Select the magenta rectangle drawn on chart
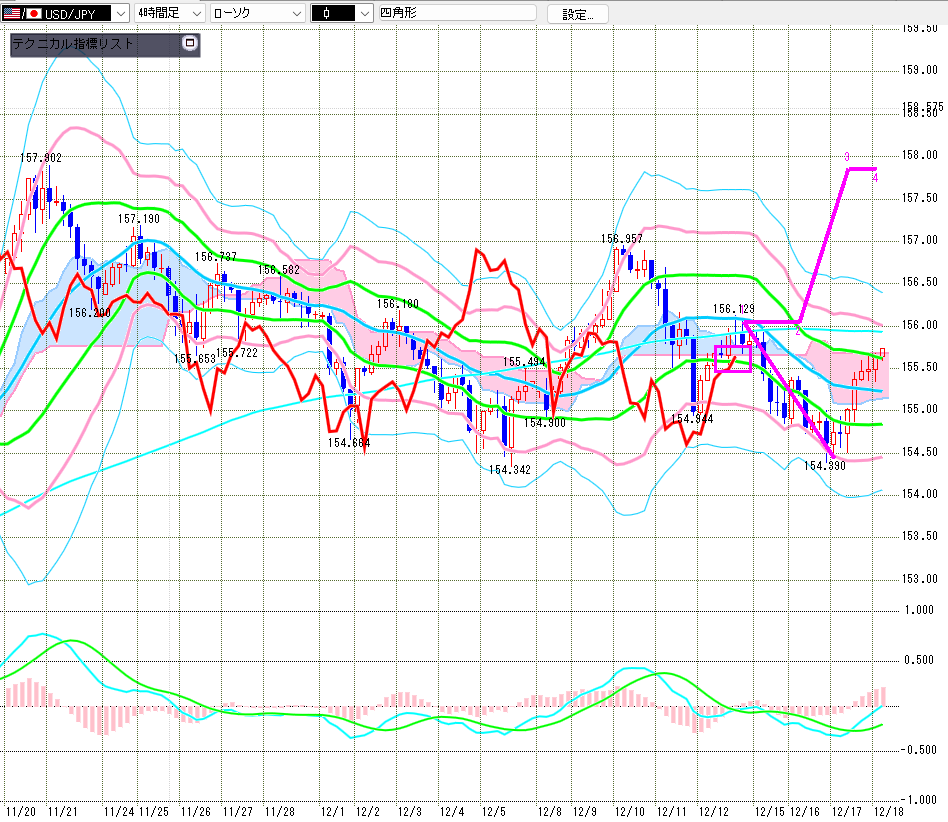Image resolution: width=948 pixels, height=822 pixels. click(732, 359)
